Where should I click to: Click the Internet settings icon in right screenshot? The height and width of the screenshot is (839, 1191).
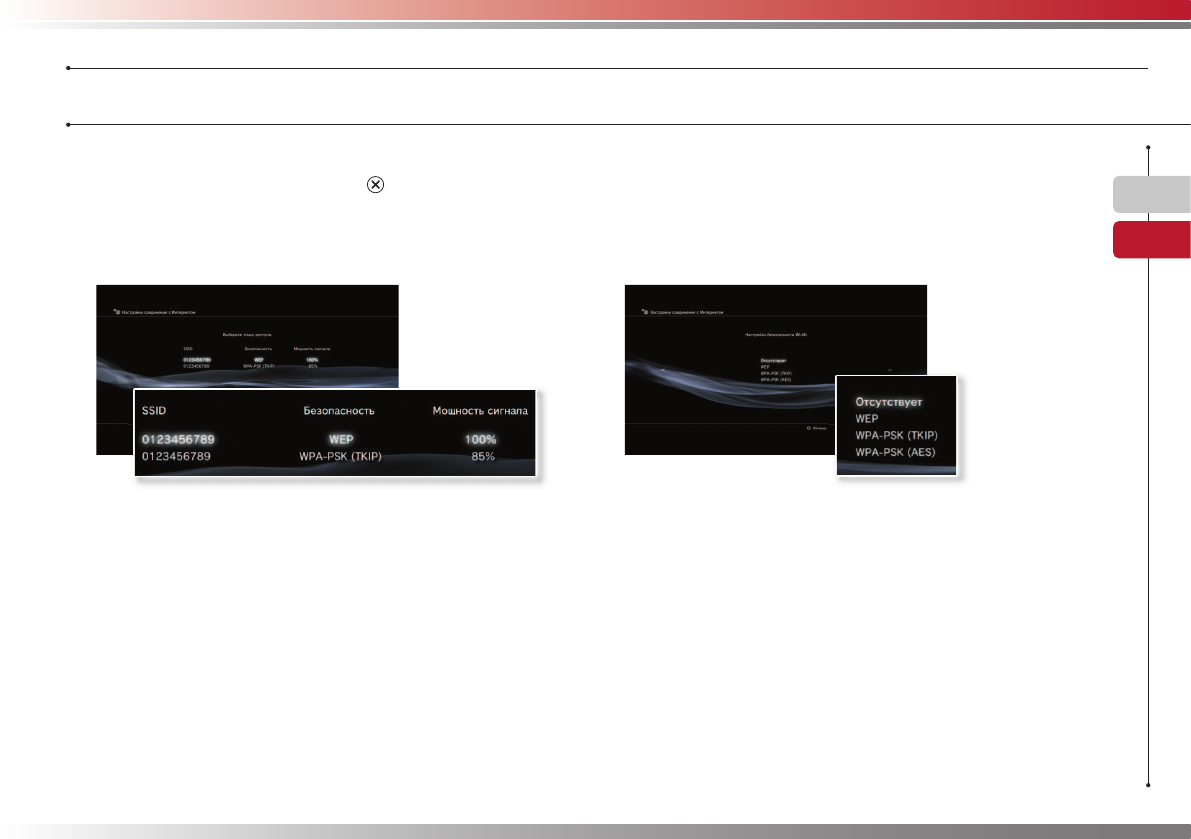[x=644, y=312]
